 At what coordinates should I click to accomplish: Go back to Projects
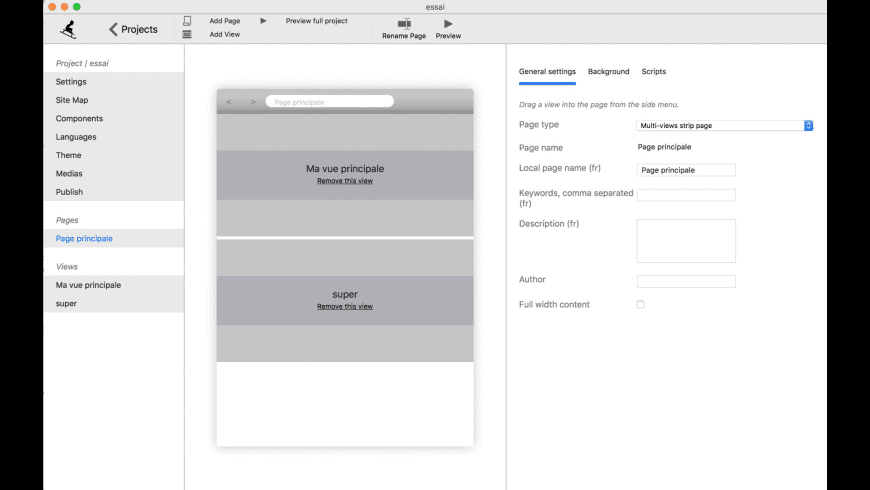[133, 29]
